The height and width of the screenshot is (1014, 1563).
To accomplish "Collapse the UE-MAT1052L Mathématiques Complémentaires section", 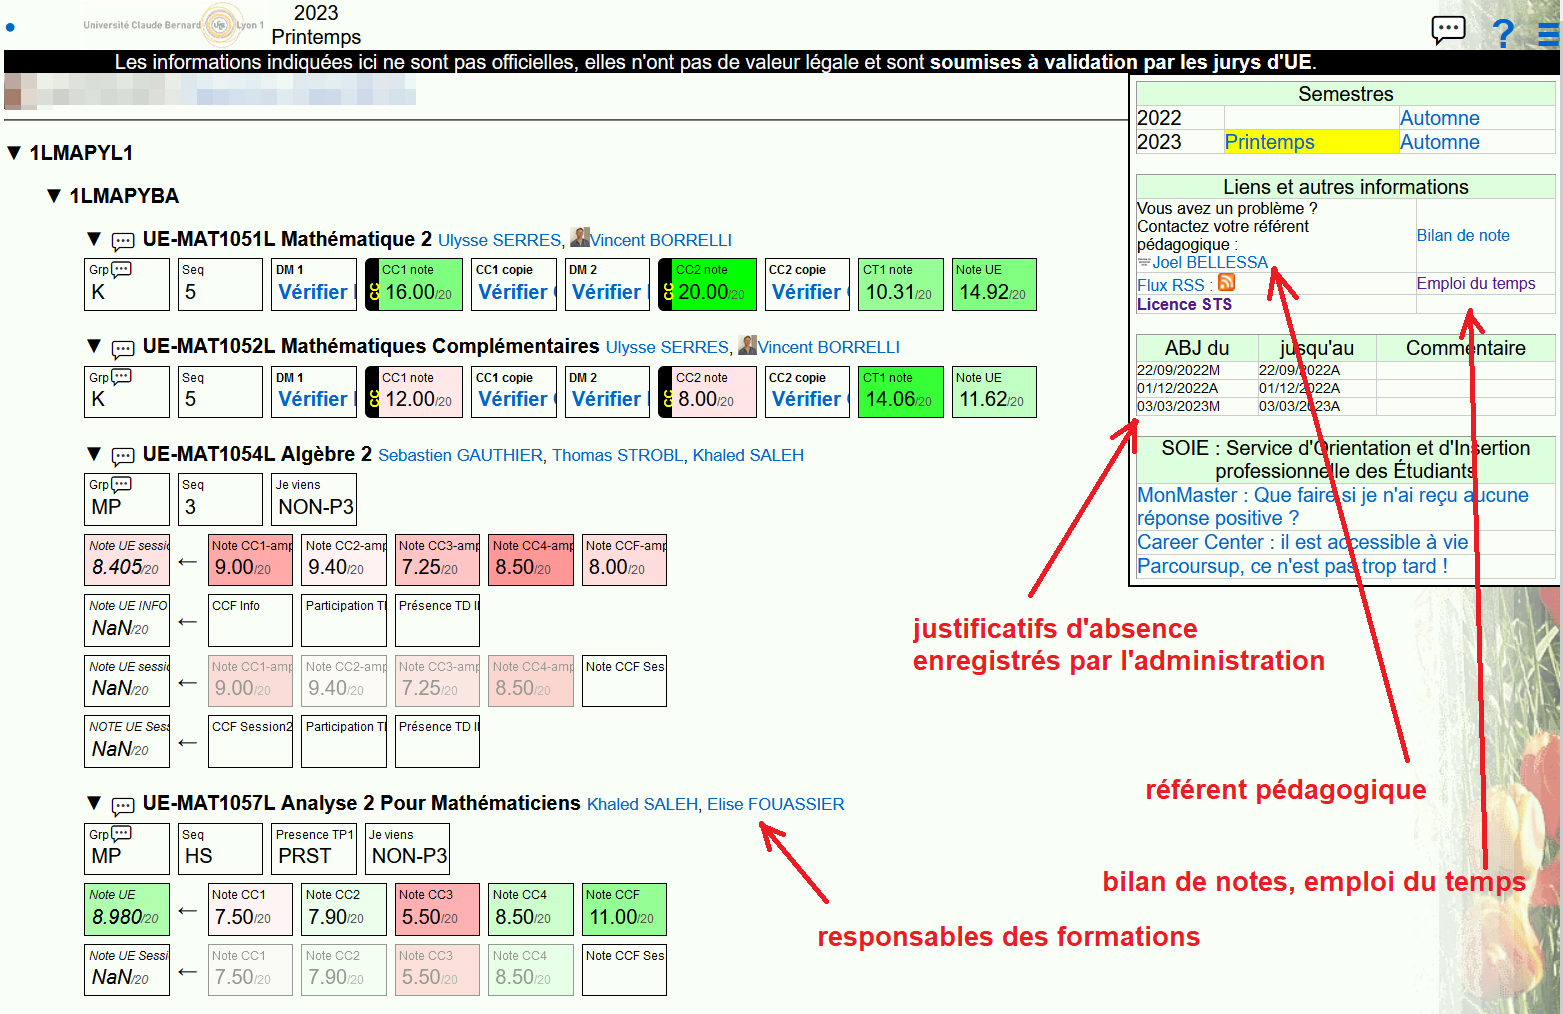I will [x=94, y=347].
